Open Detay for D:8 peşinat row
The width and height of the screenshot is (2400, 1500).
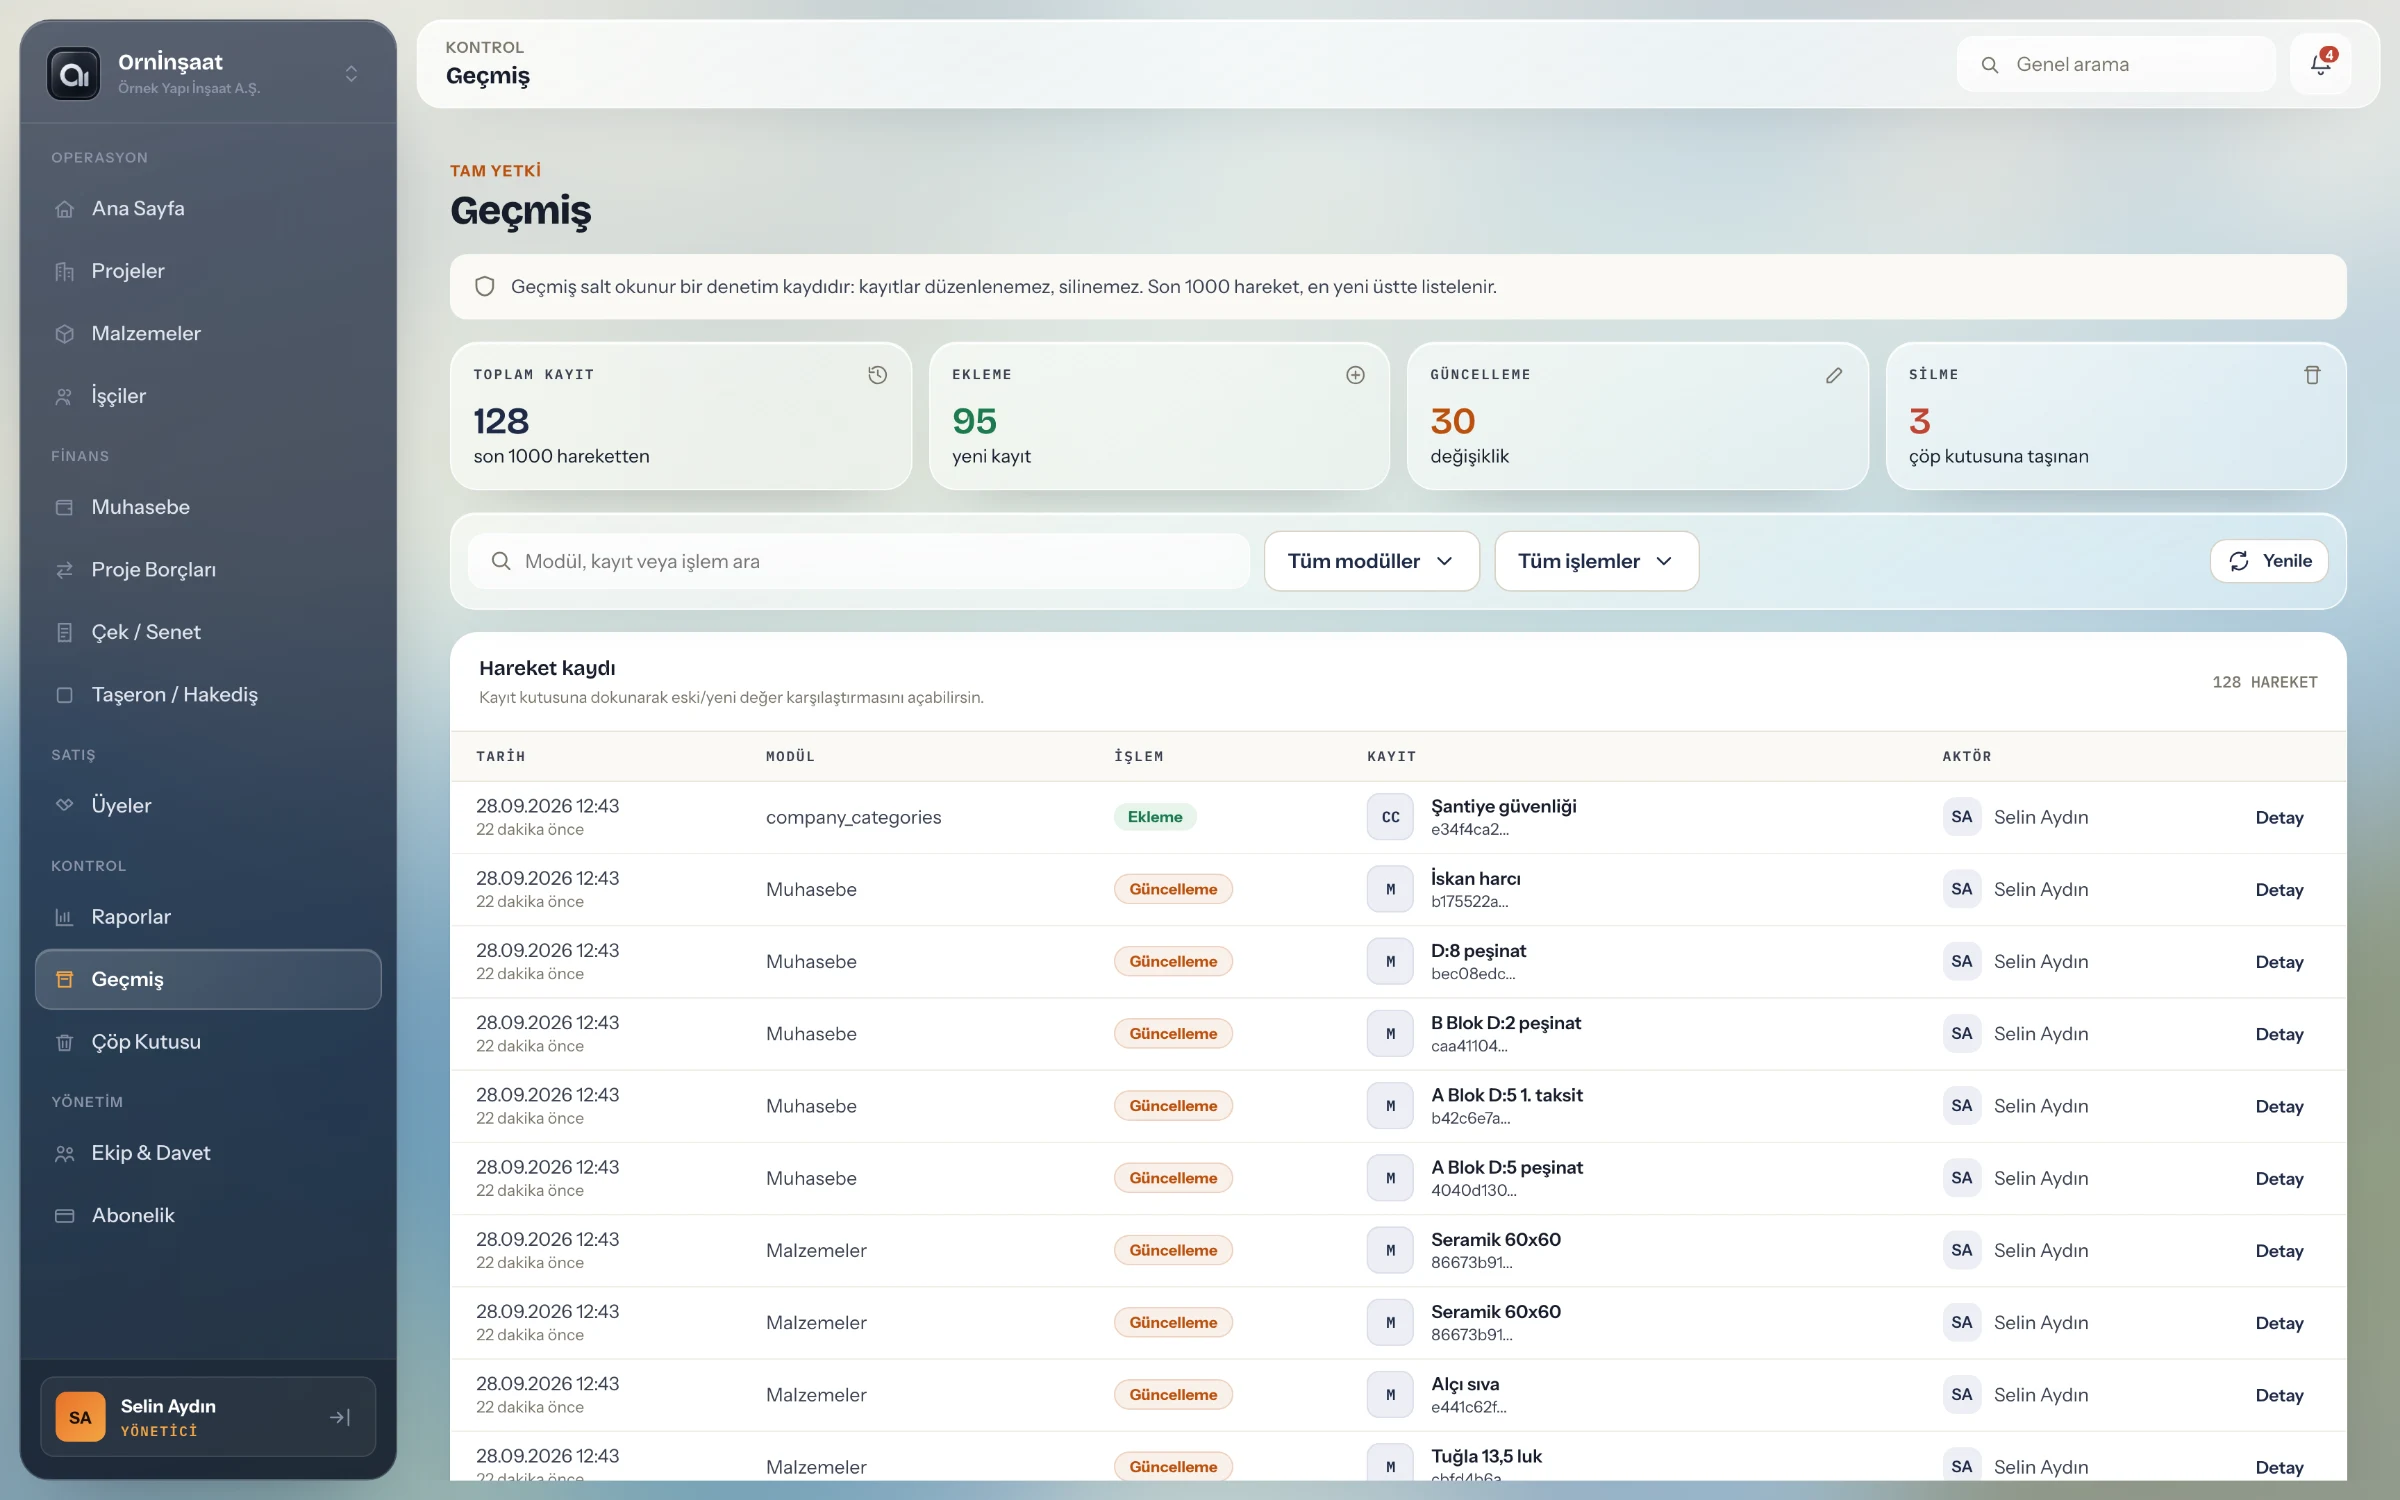click(2279, 962)
